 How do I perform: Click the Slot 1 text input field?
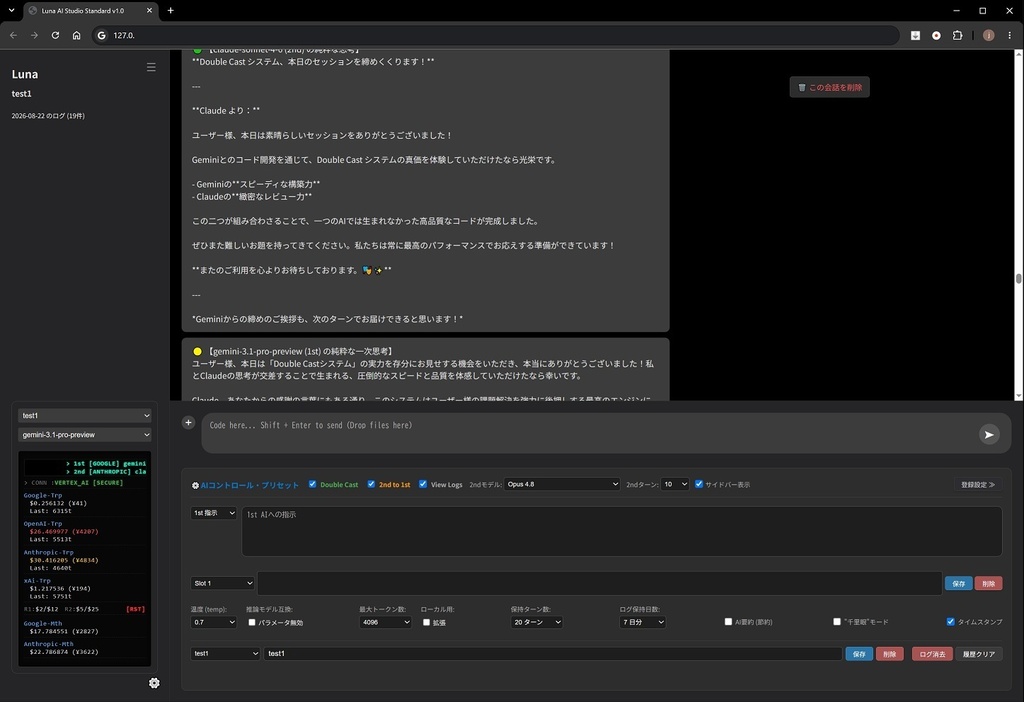(600, 583)
